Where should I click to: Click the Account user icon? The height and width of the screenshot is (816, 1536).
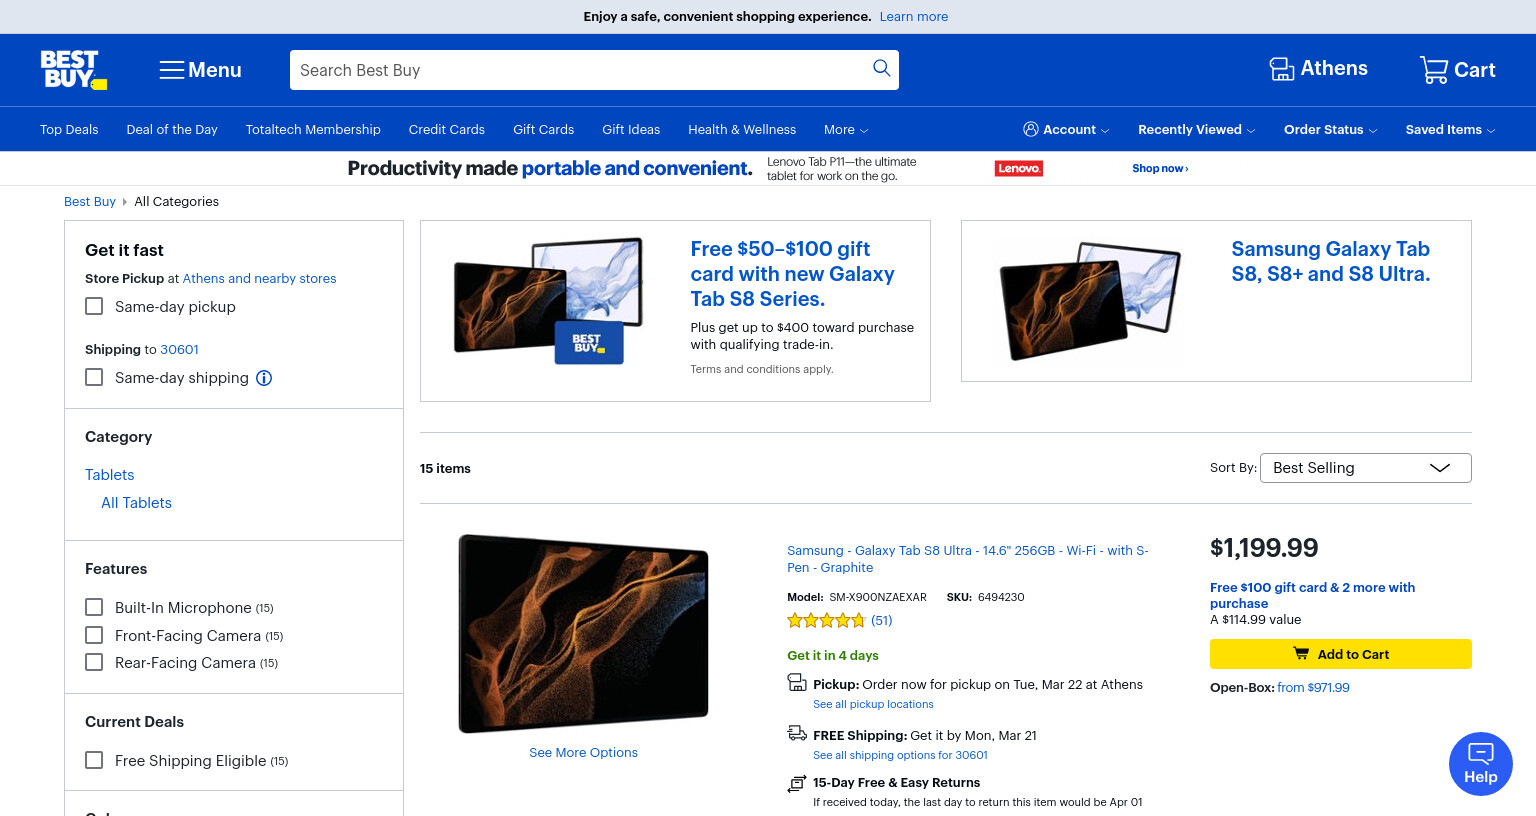tap(1031, 129)
